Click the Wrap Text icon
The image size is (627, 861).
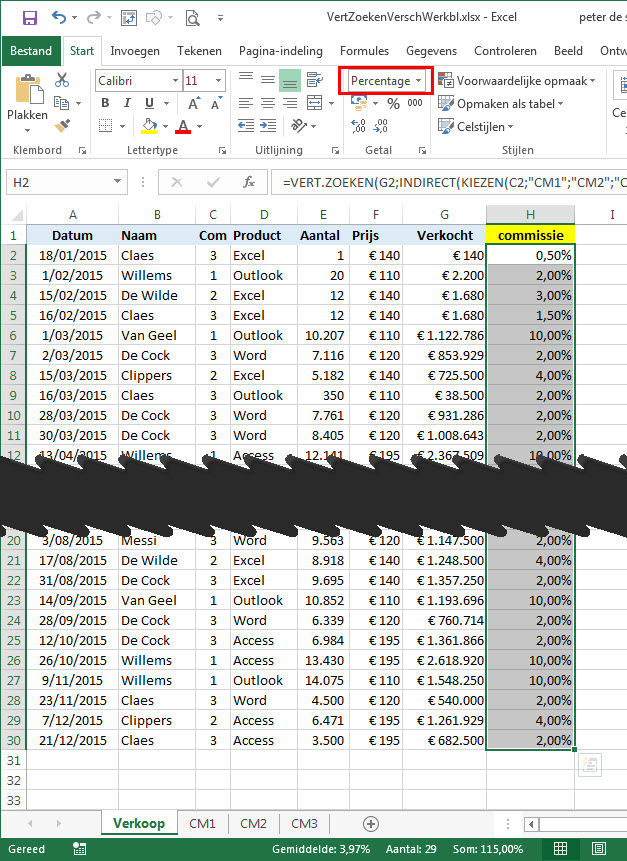[x=315, y=80]
